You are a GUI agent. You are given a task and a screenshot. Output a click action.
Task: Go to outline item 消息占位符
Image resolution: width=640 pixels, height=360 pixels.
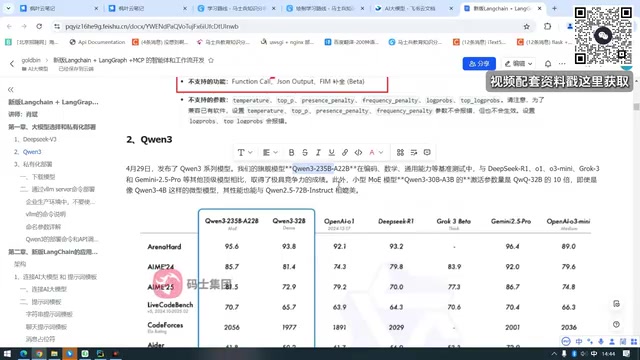tap(40, 339)
